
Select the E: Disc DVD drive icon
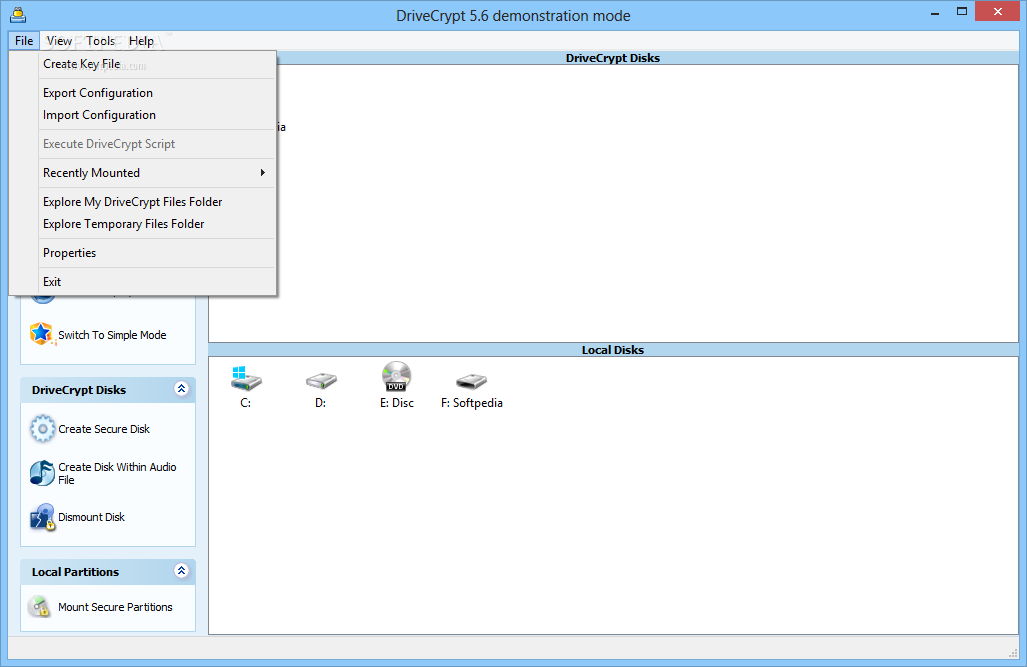[396, 377]
